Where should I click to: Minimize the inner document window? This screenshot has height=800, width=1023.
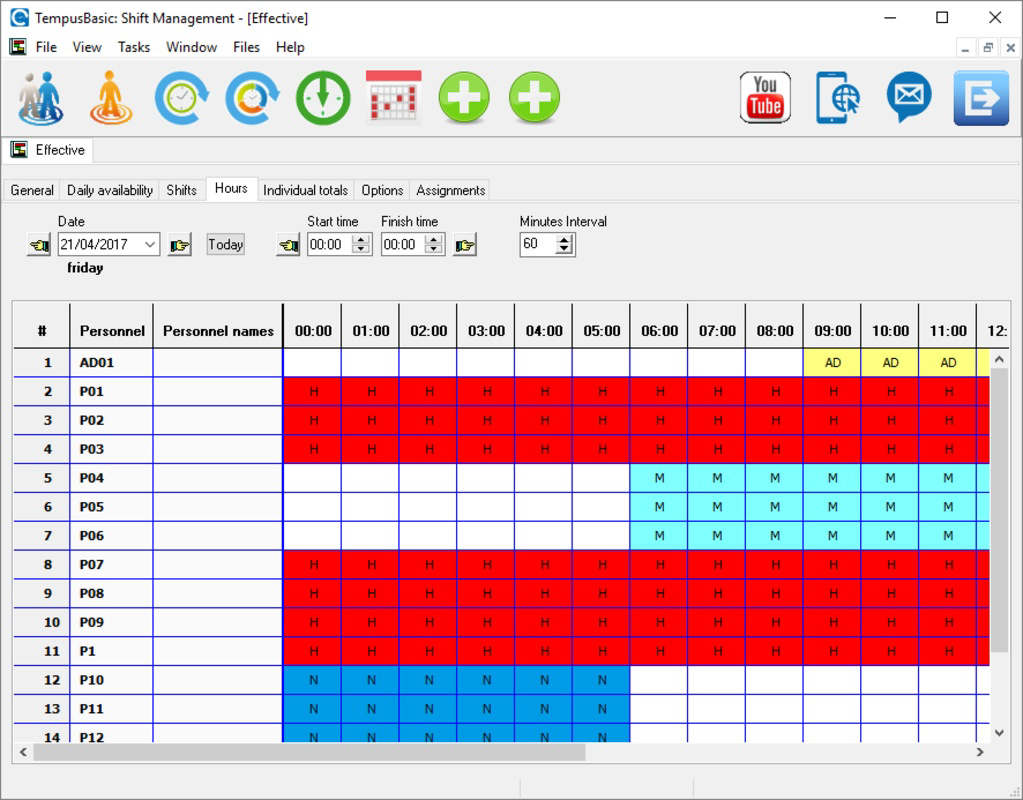(966, 48)
